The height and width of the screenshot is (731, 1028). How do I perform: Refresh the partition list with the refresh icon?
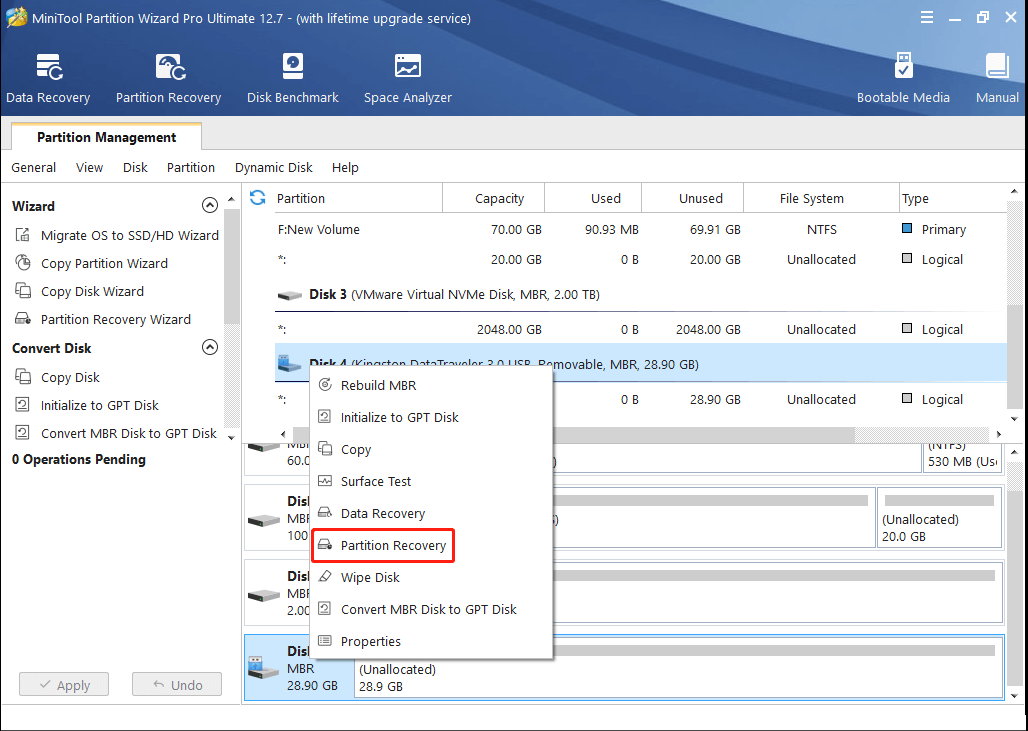point(258,197)
